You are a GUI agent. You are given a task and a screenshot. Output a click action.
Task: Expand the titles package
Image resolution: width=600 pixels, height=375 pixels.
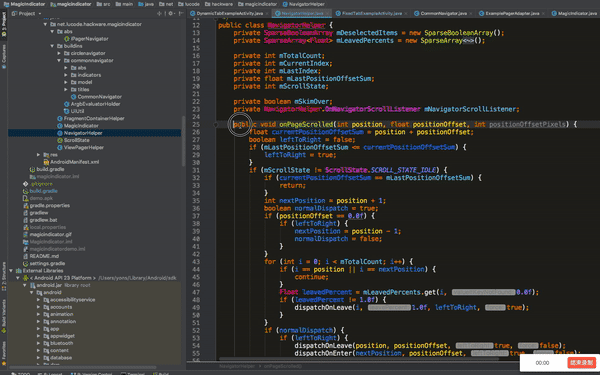pyautogui.click(x=66, y=90)
